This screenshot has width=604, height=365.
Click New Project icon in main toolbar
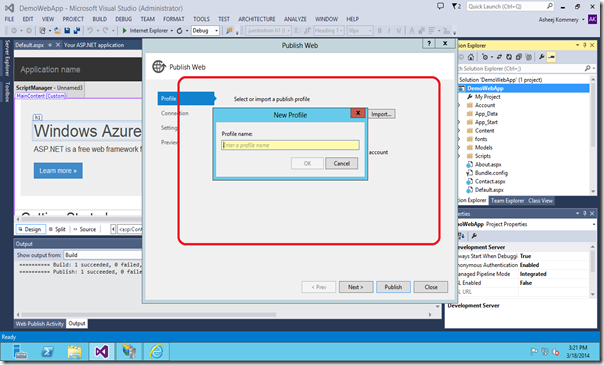pos(42,30)
